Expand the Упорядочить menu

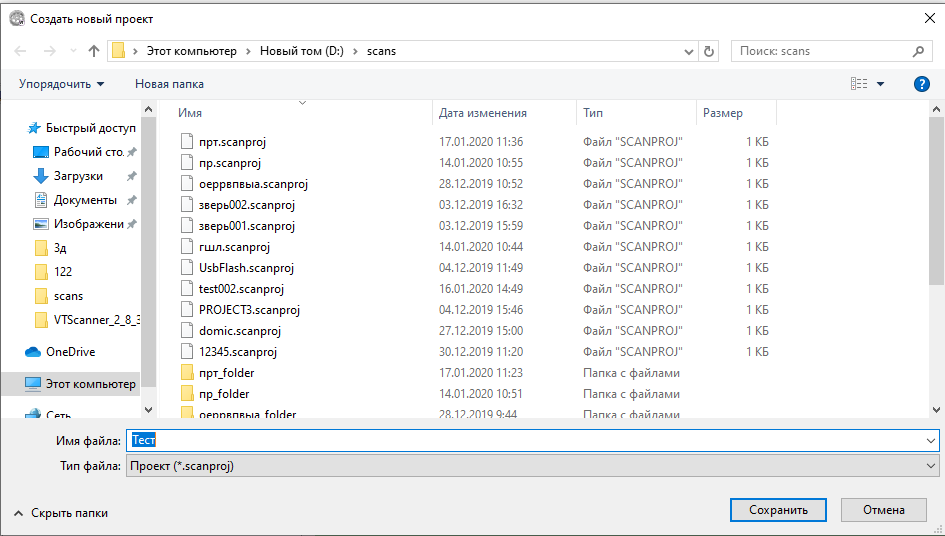pos(61,84)
